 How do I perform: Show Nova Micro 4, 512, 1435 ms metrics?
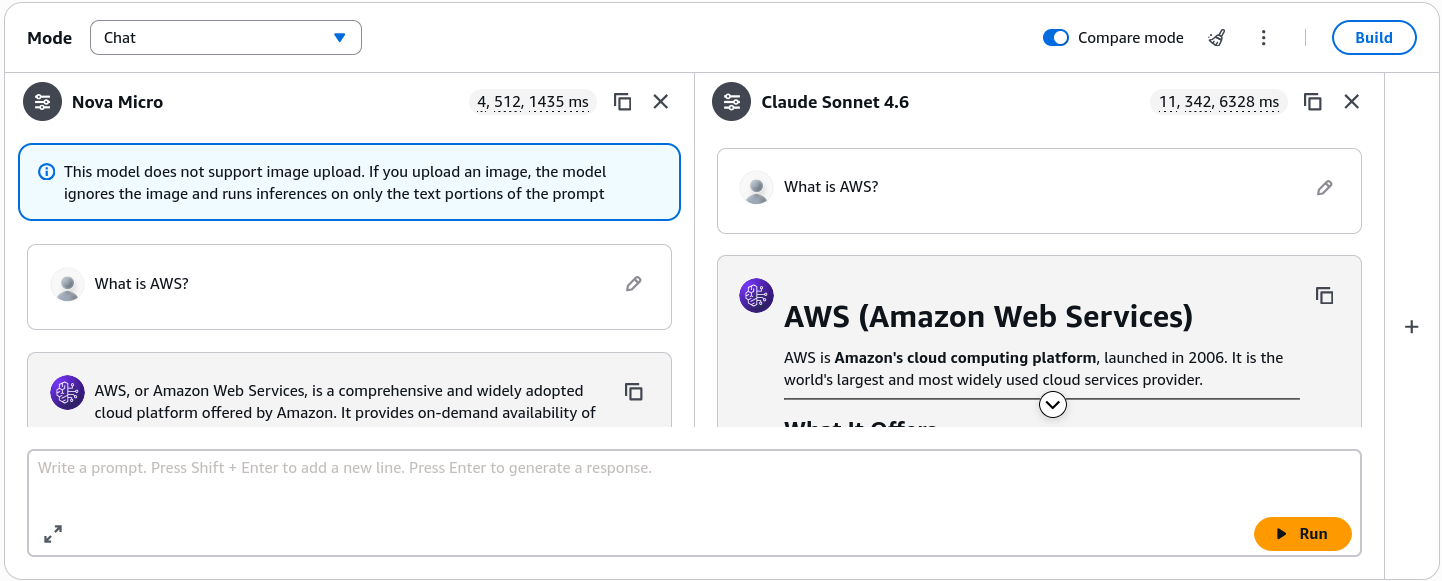click(x=533, y=102)
